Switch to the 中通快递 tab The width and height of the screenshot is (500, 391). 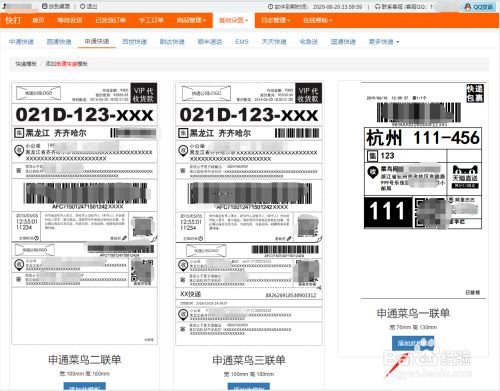pos(21,42)
